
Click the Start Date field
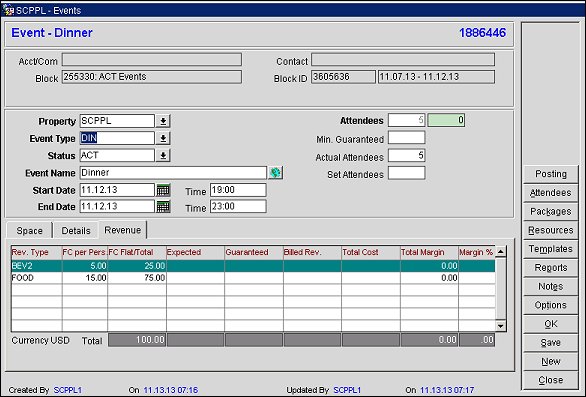(117, 190)
